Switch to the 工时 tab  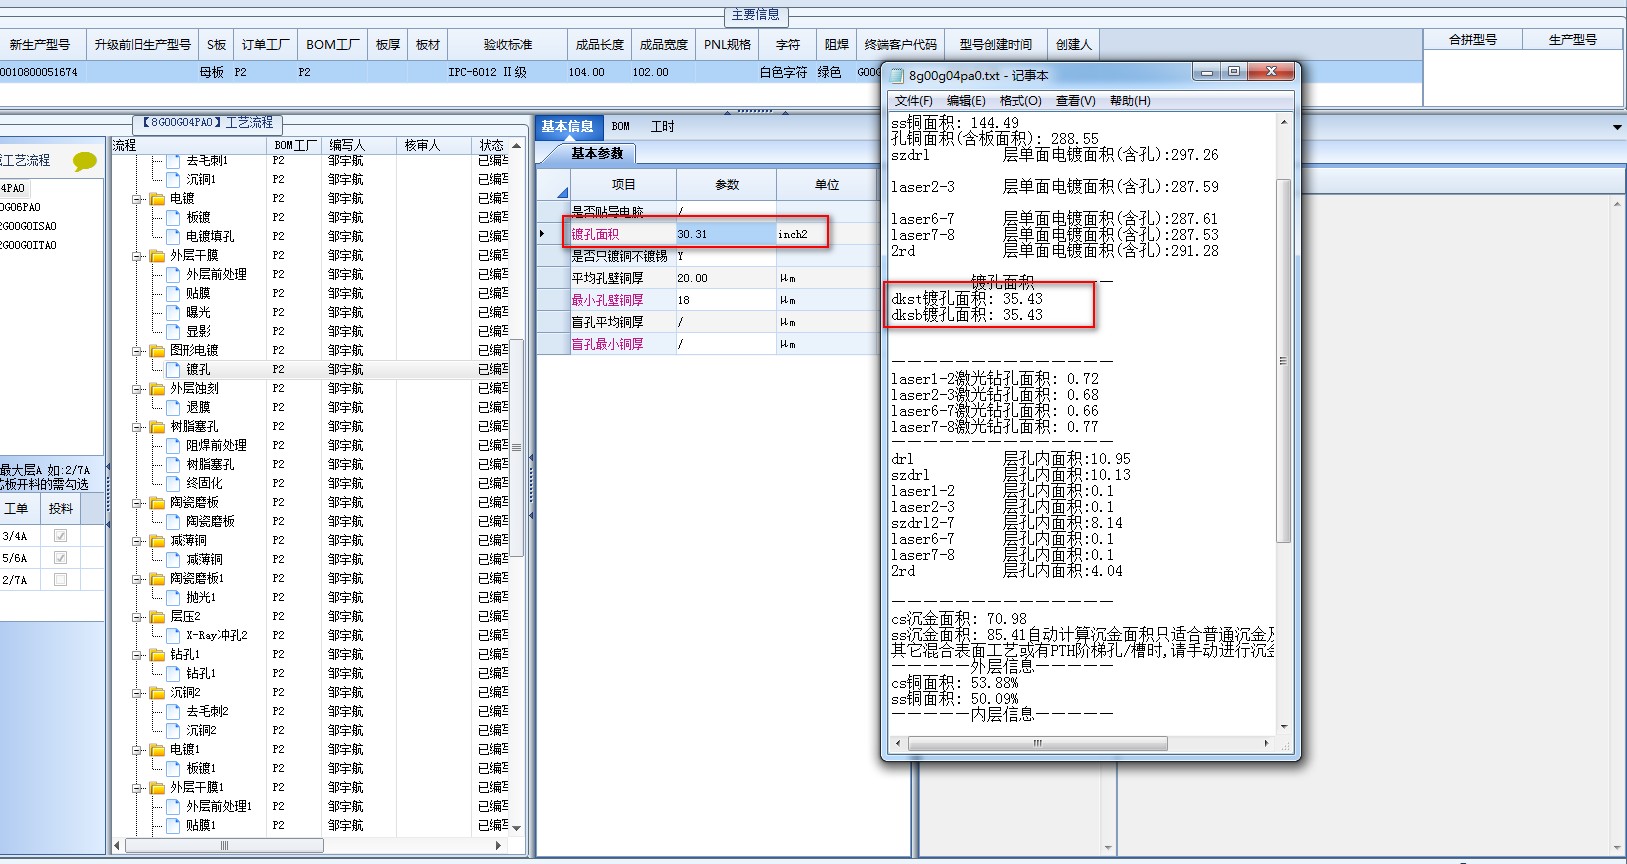click(663, 127)
